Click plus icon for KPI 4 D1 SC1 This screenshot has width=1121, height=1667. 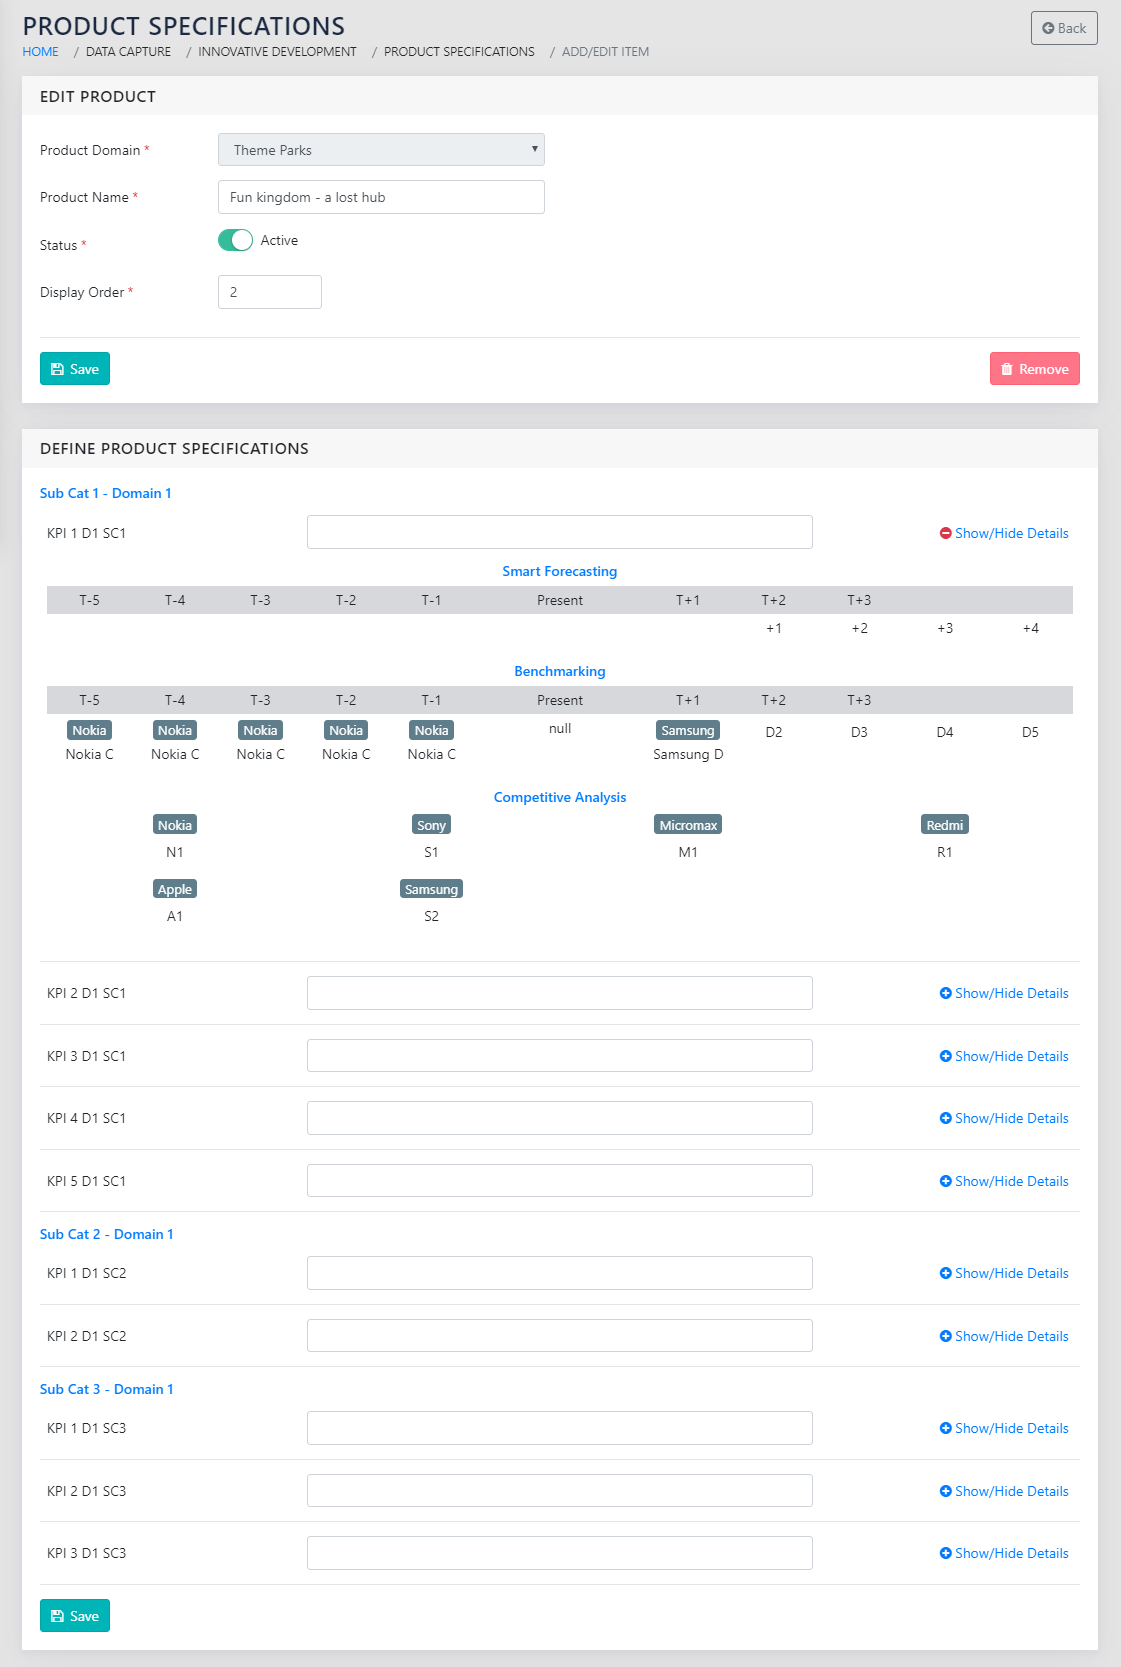point(945,1119)
